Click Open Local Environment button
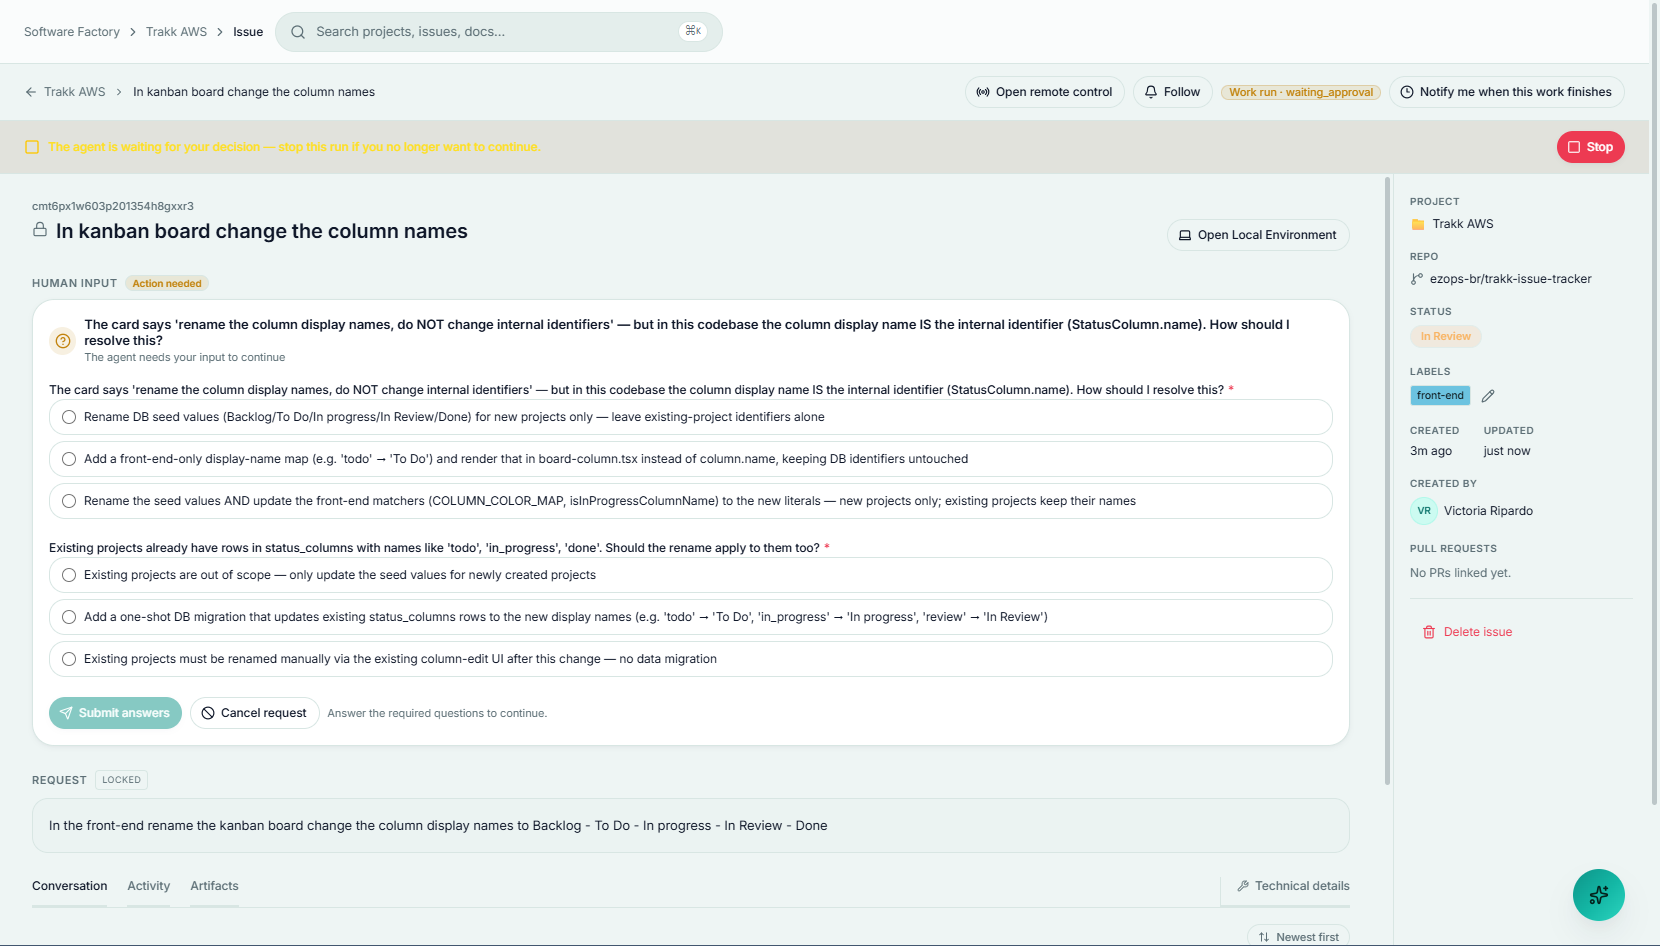The image size is (1660, 946). point(1258,235)
